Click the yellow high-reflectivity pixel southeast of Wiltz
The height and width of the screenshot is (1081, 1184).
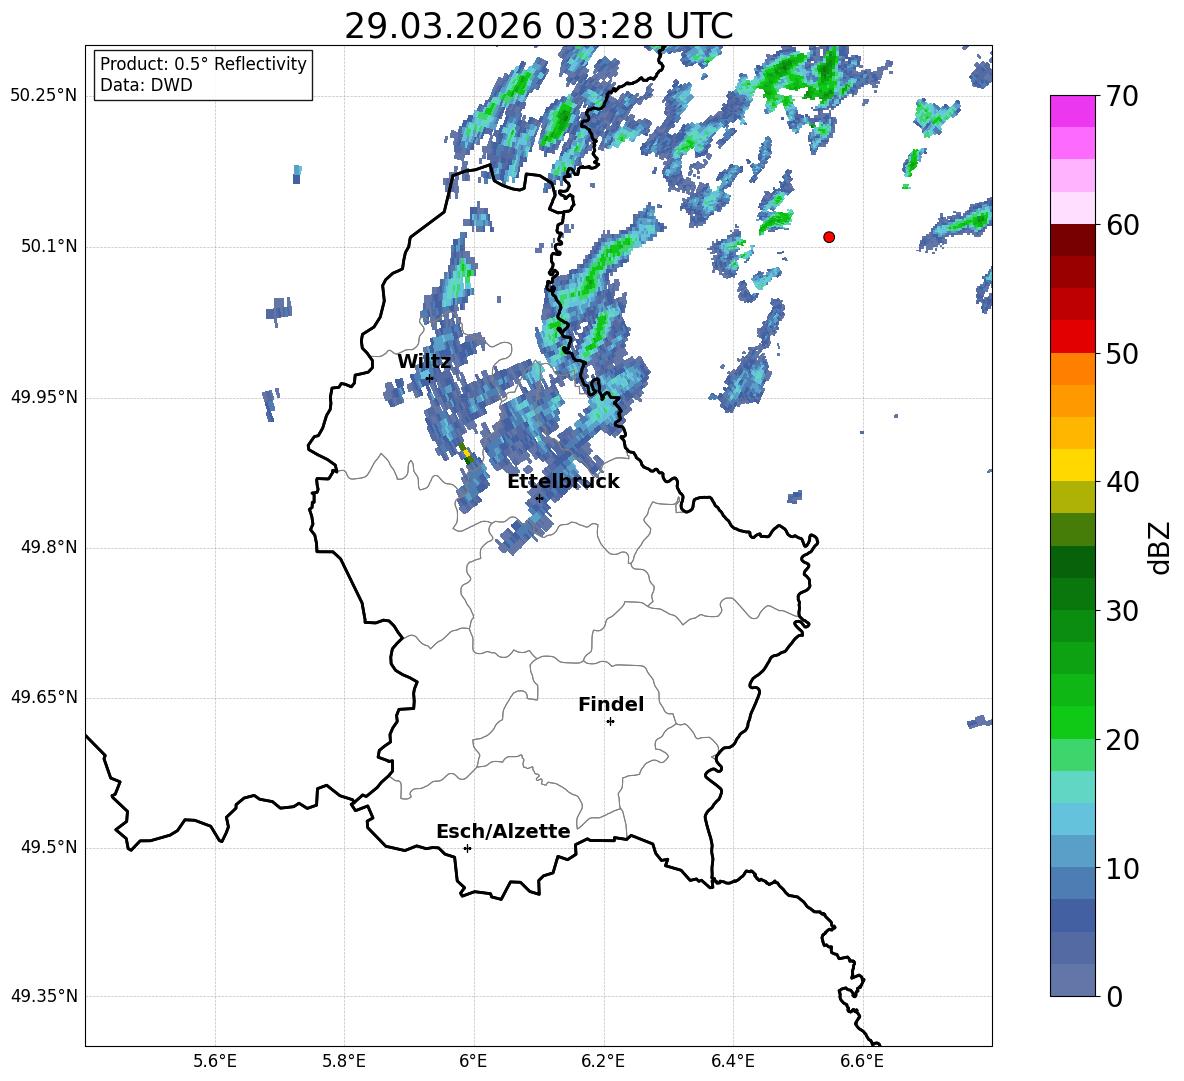coord(466,453)
